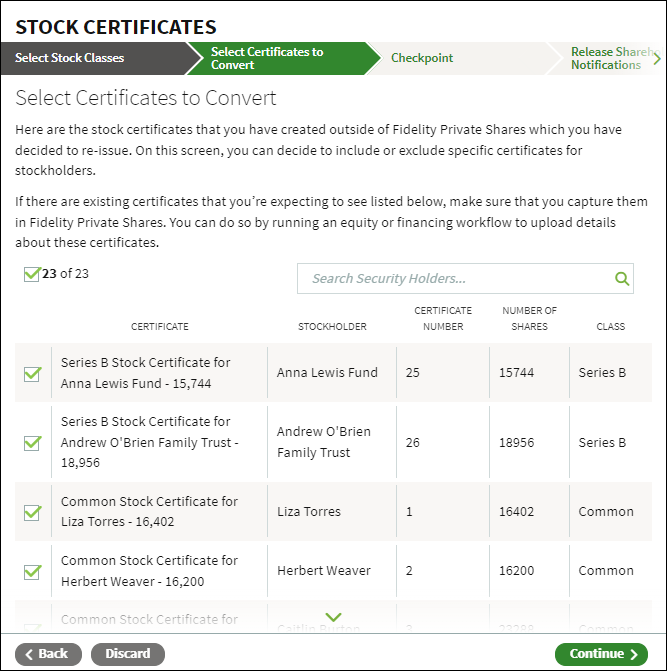Image resolution: width=667 pixels, height=671 pixels.
Task: Uncheck the Andrew O'Brien Family Trust checkbox
Action: pos(33,442)
